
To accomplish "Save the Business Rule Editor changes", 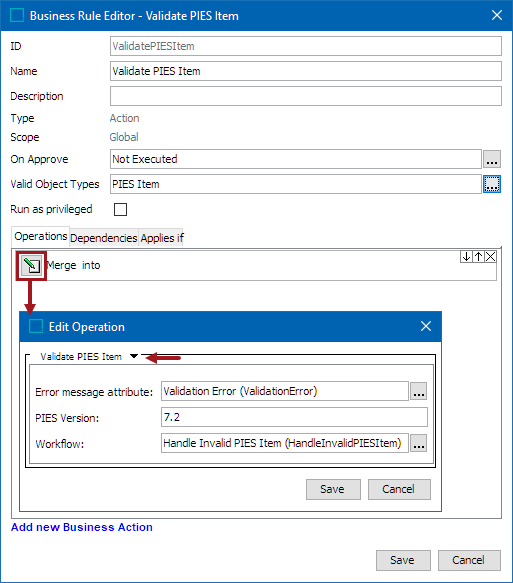I will [403, 560].
